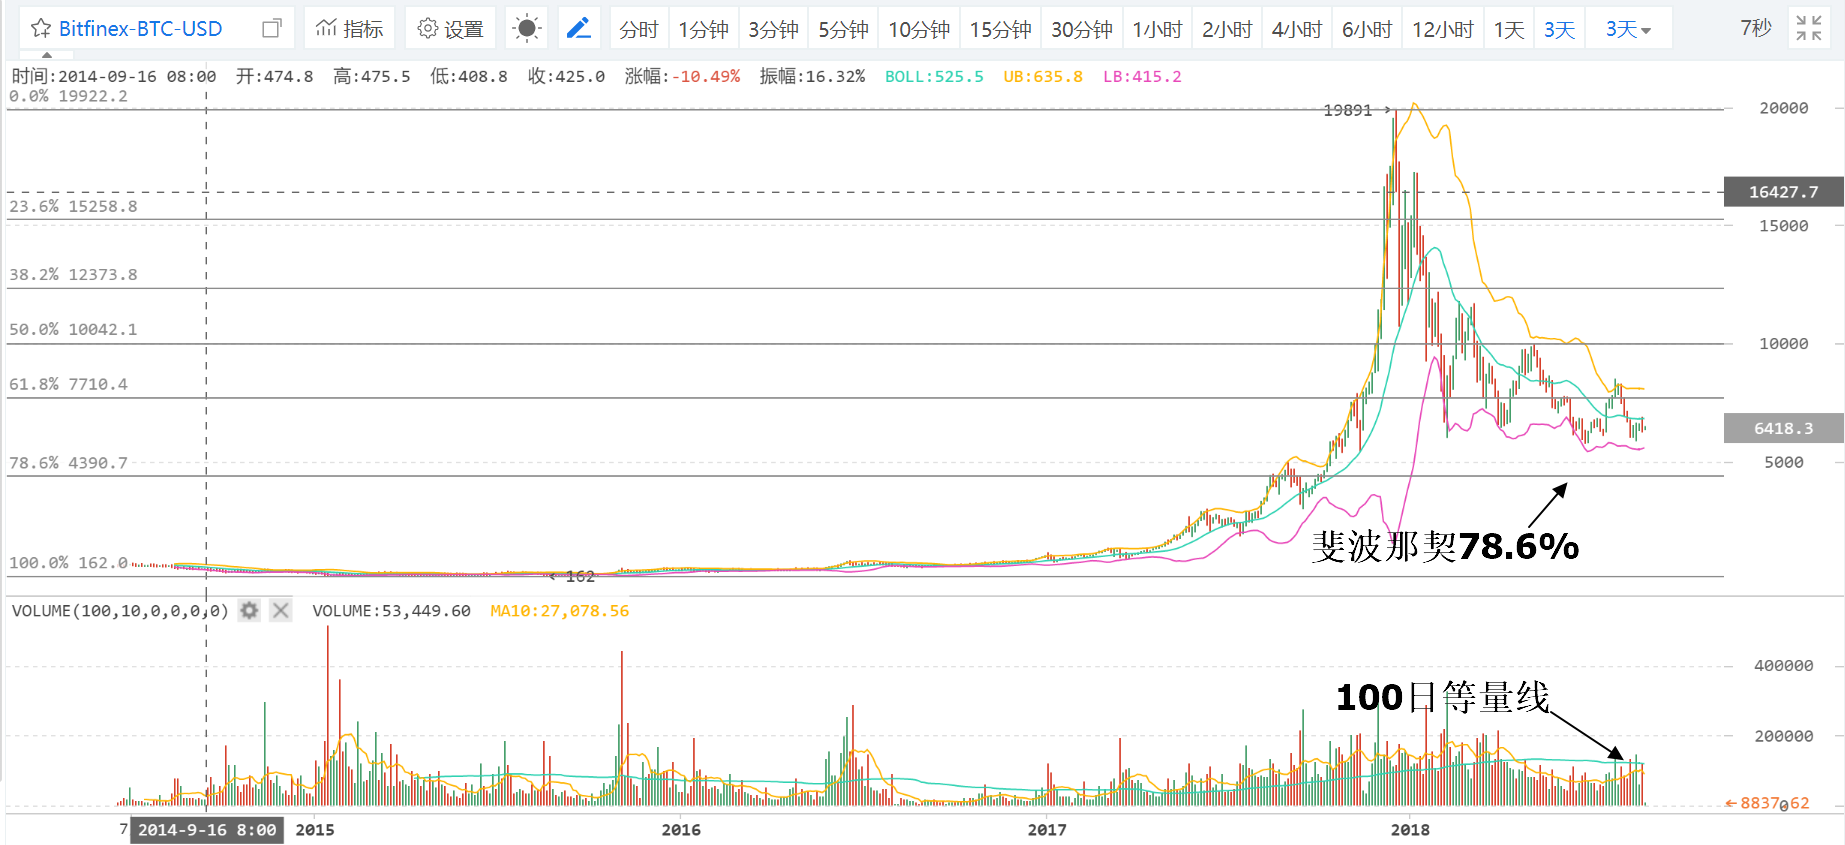Switch to the 分时 timeframe
The image size is (1845, 845).
tap(638, 29)
